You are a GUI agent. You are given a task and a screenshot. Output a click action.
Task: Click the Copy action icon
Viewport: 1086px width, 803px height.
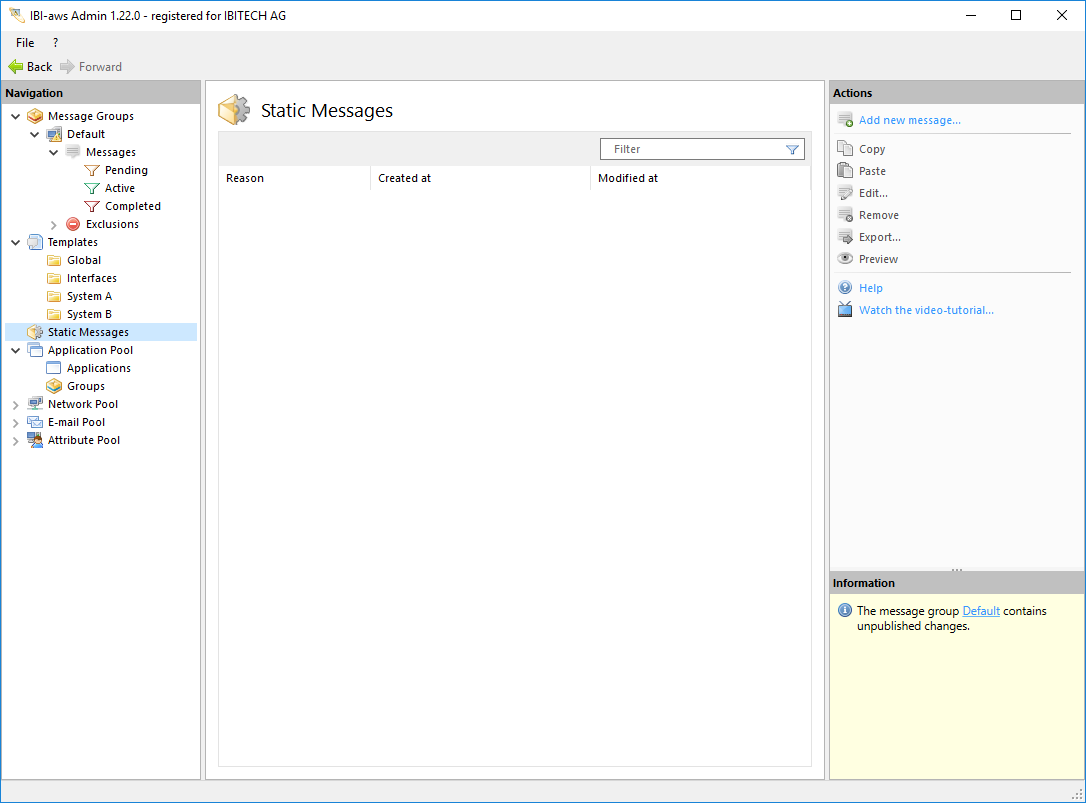click(x=845, y=149)
